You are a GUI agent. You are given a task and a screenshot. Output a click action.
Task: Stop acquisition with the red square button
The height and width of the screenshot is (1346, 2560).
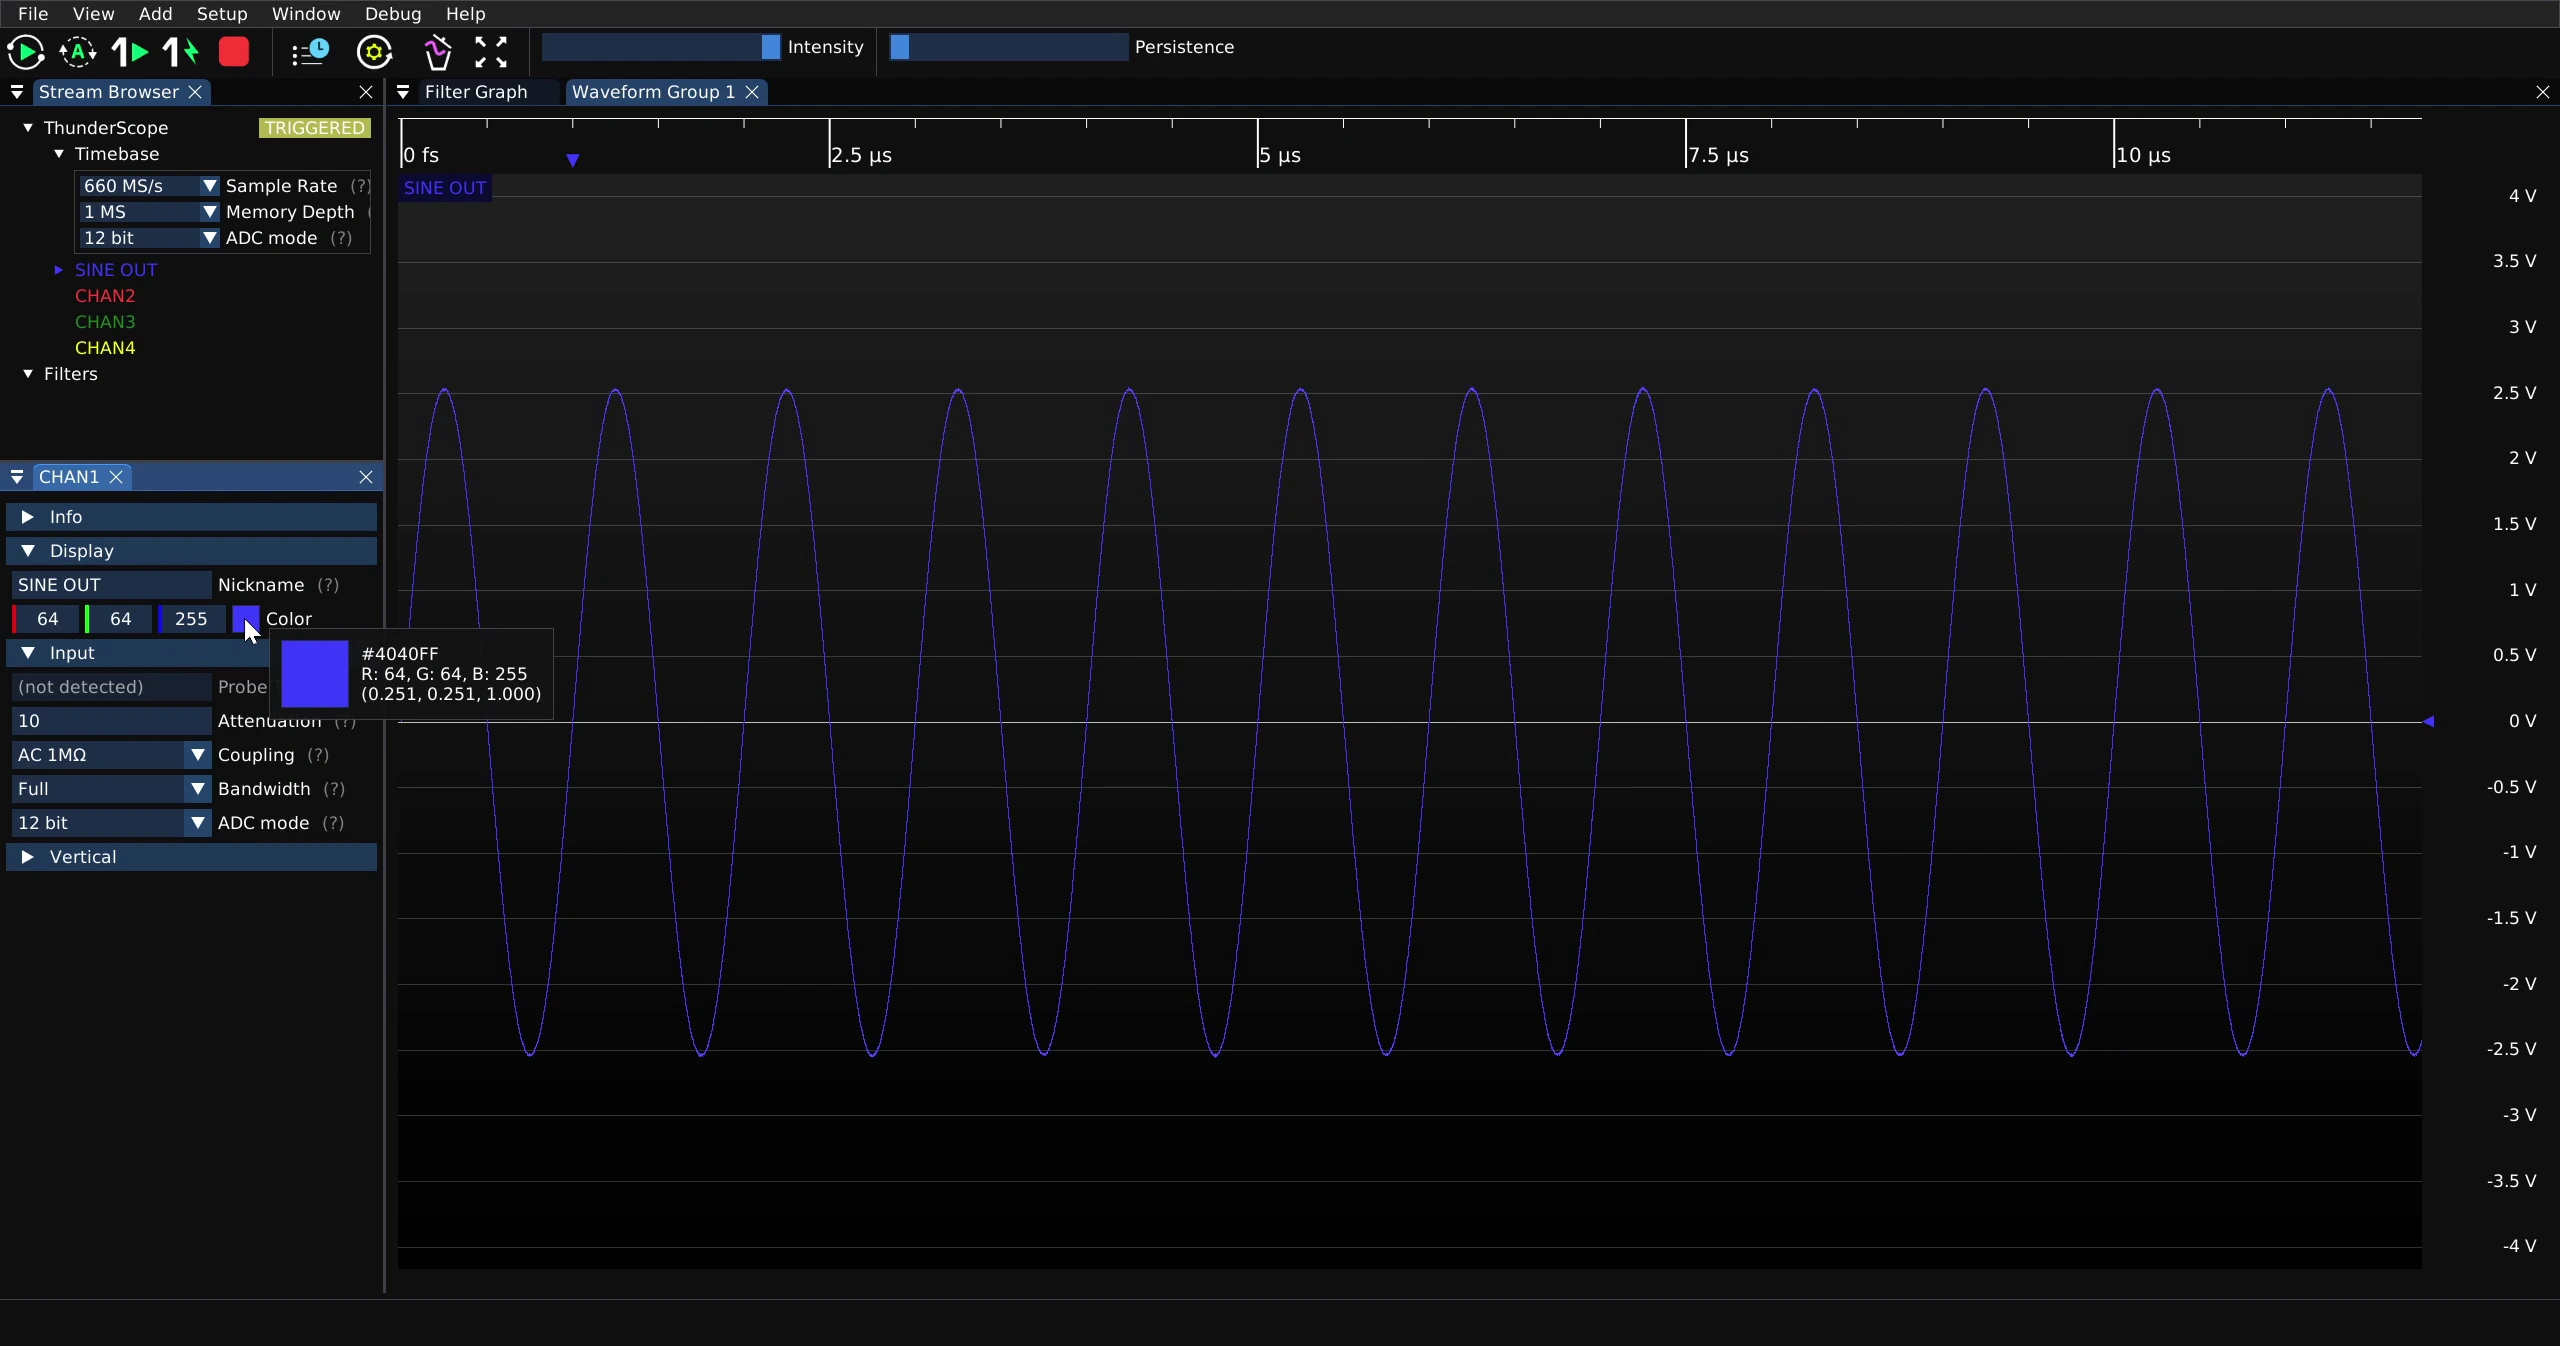tap(234, 52)
